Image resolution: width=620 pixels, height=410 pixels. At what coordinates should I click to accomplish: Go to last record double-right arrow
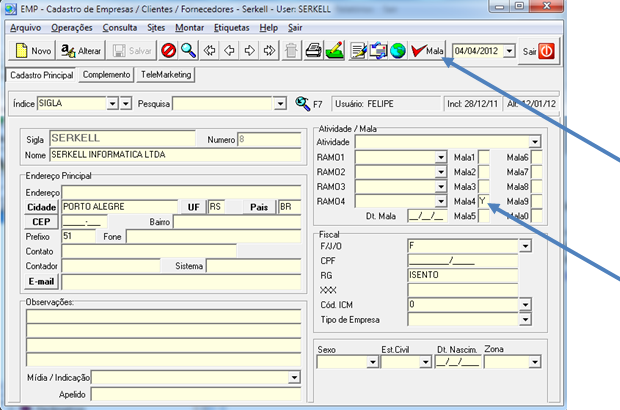[x=270, y=51]
